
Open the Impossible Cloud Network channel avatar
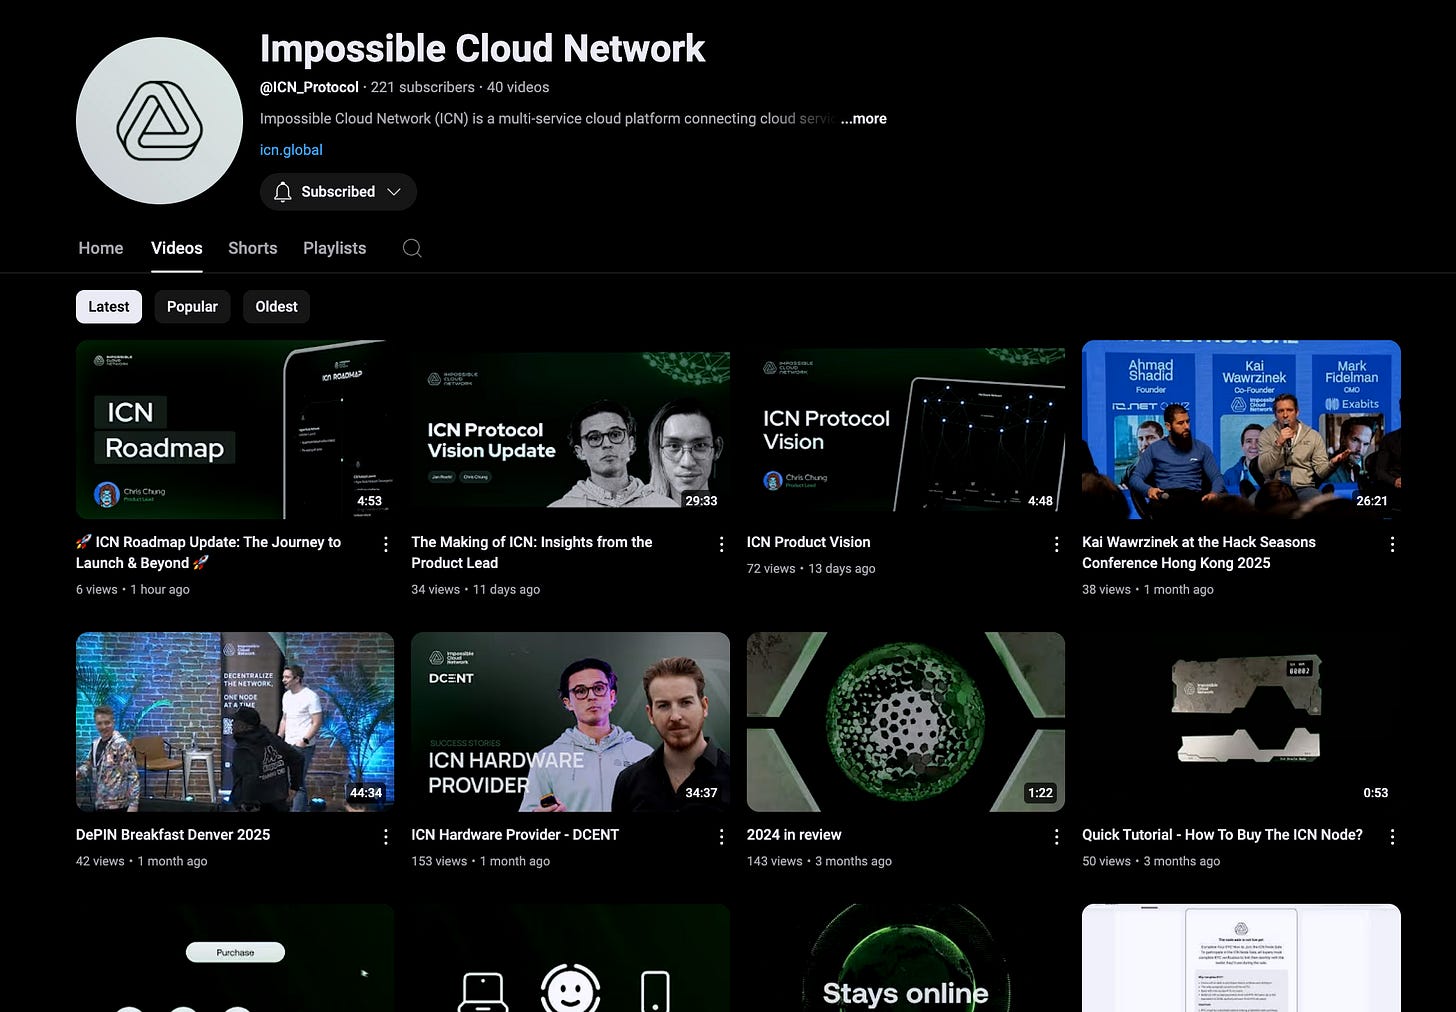click(159, 121)
